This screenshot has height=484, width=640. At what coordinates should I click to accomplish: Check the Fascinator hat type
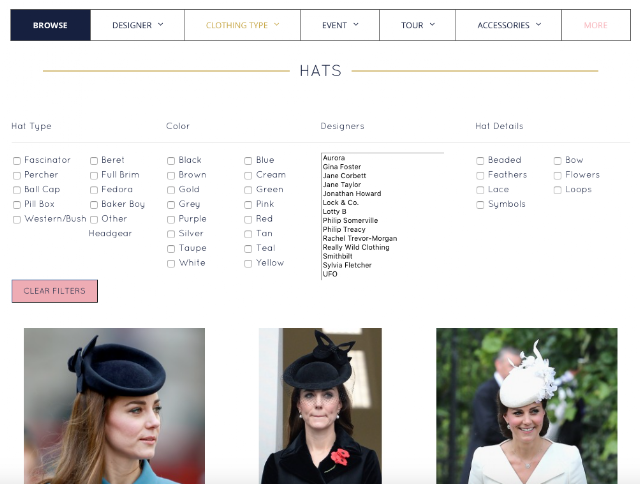click(17, 161)
